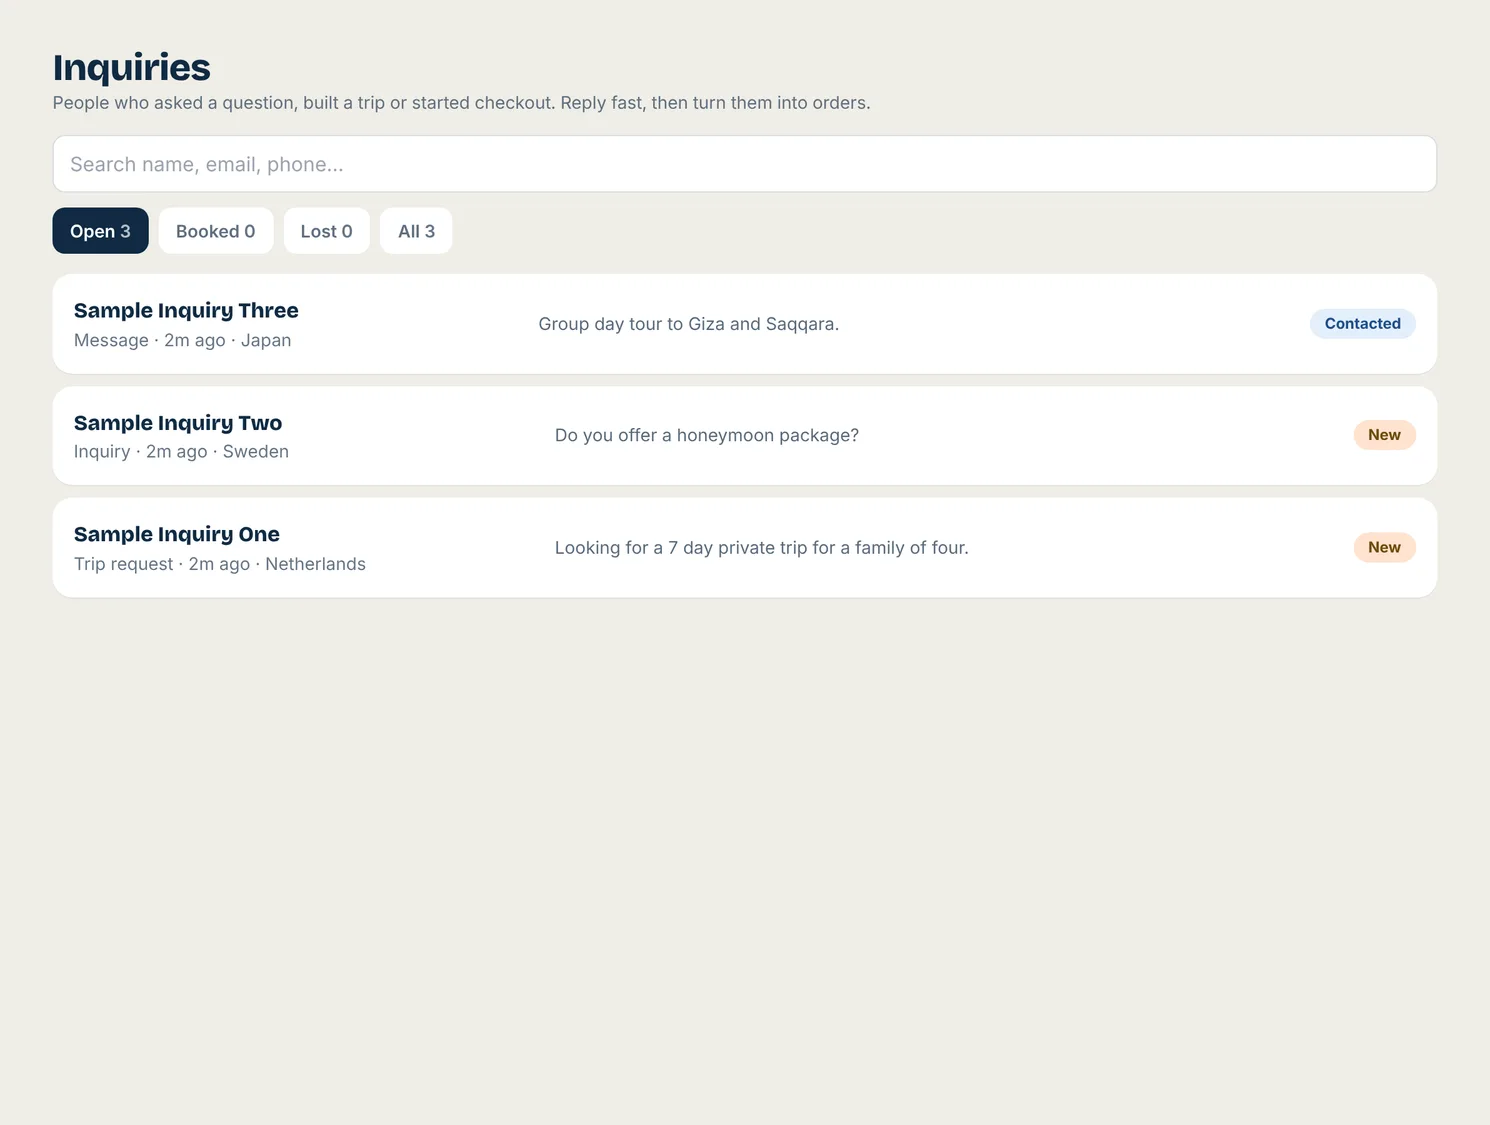The height and width of the screenshot is (1125, 1490).
Task: Select the text 'Do you offer a honeymoon package?'
Action: click(707, 436)
